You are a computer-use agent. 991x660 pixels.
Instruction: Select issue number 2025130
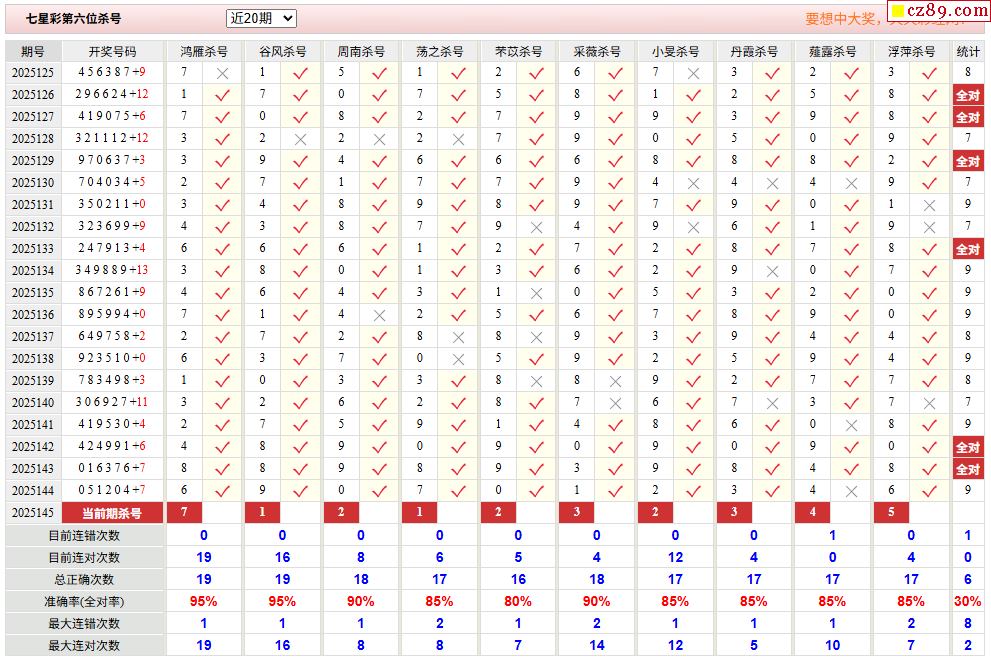[33, 183]
